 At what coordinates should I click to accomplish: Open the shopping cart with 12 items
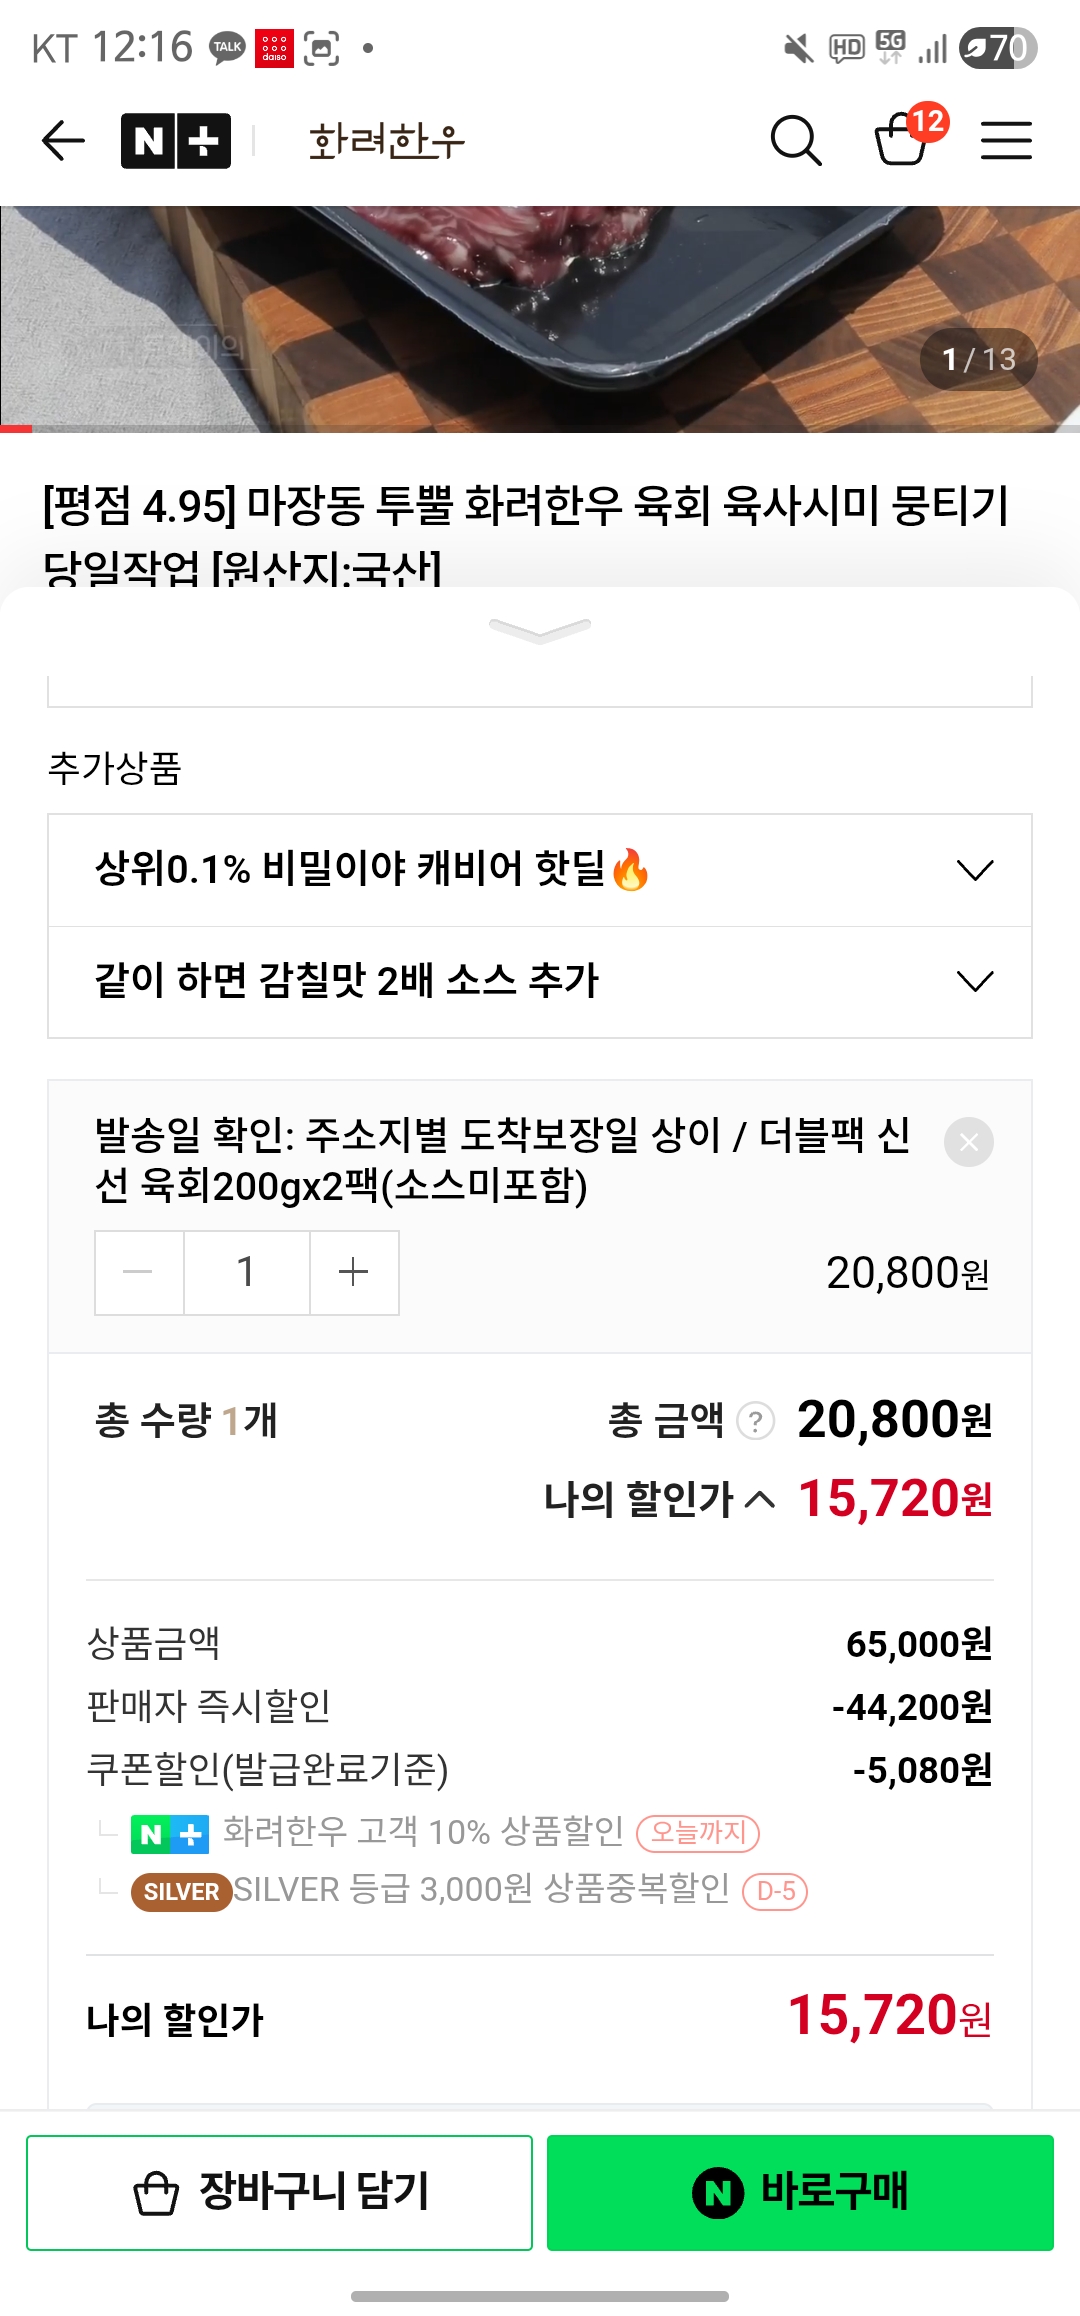pyautogui.click(x=903, y=139)
